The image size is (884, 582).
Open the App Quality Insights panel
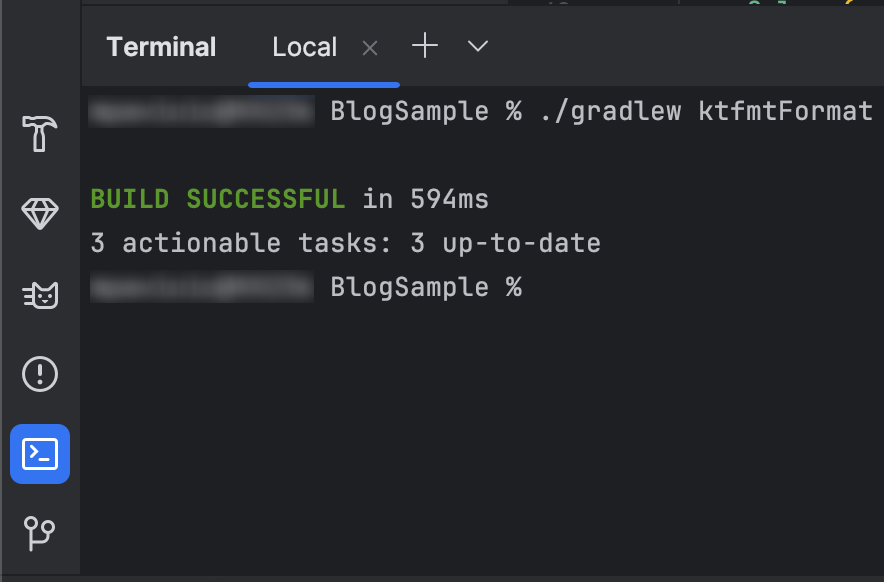coord(39,214)
